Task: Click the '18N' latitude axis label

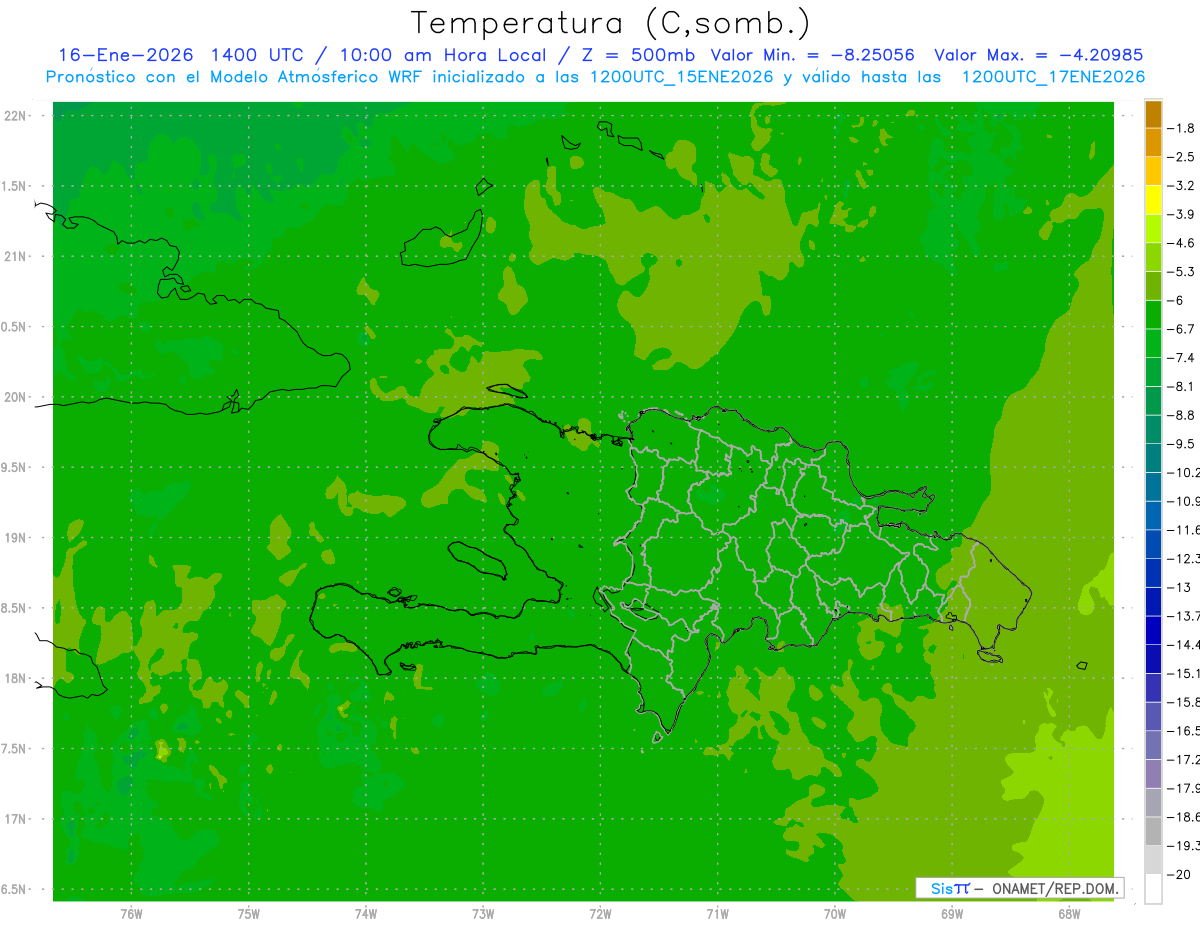Action: pos(16,678)
